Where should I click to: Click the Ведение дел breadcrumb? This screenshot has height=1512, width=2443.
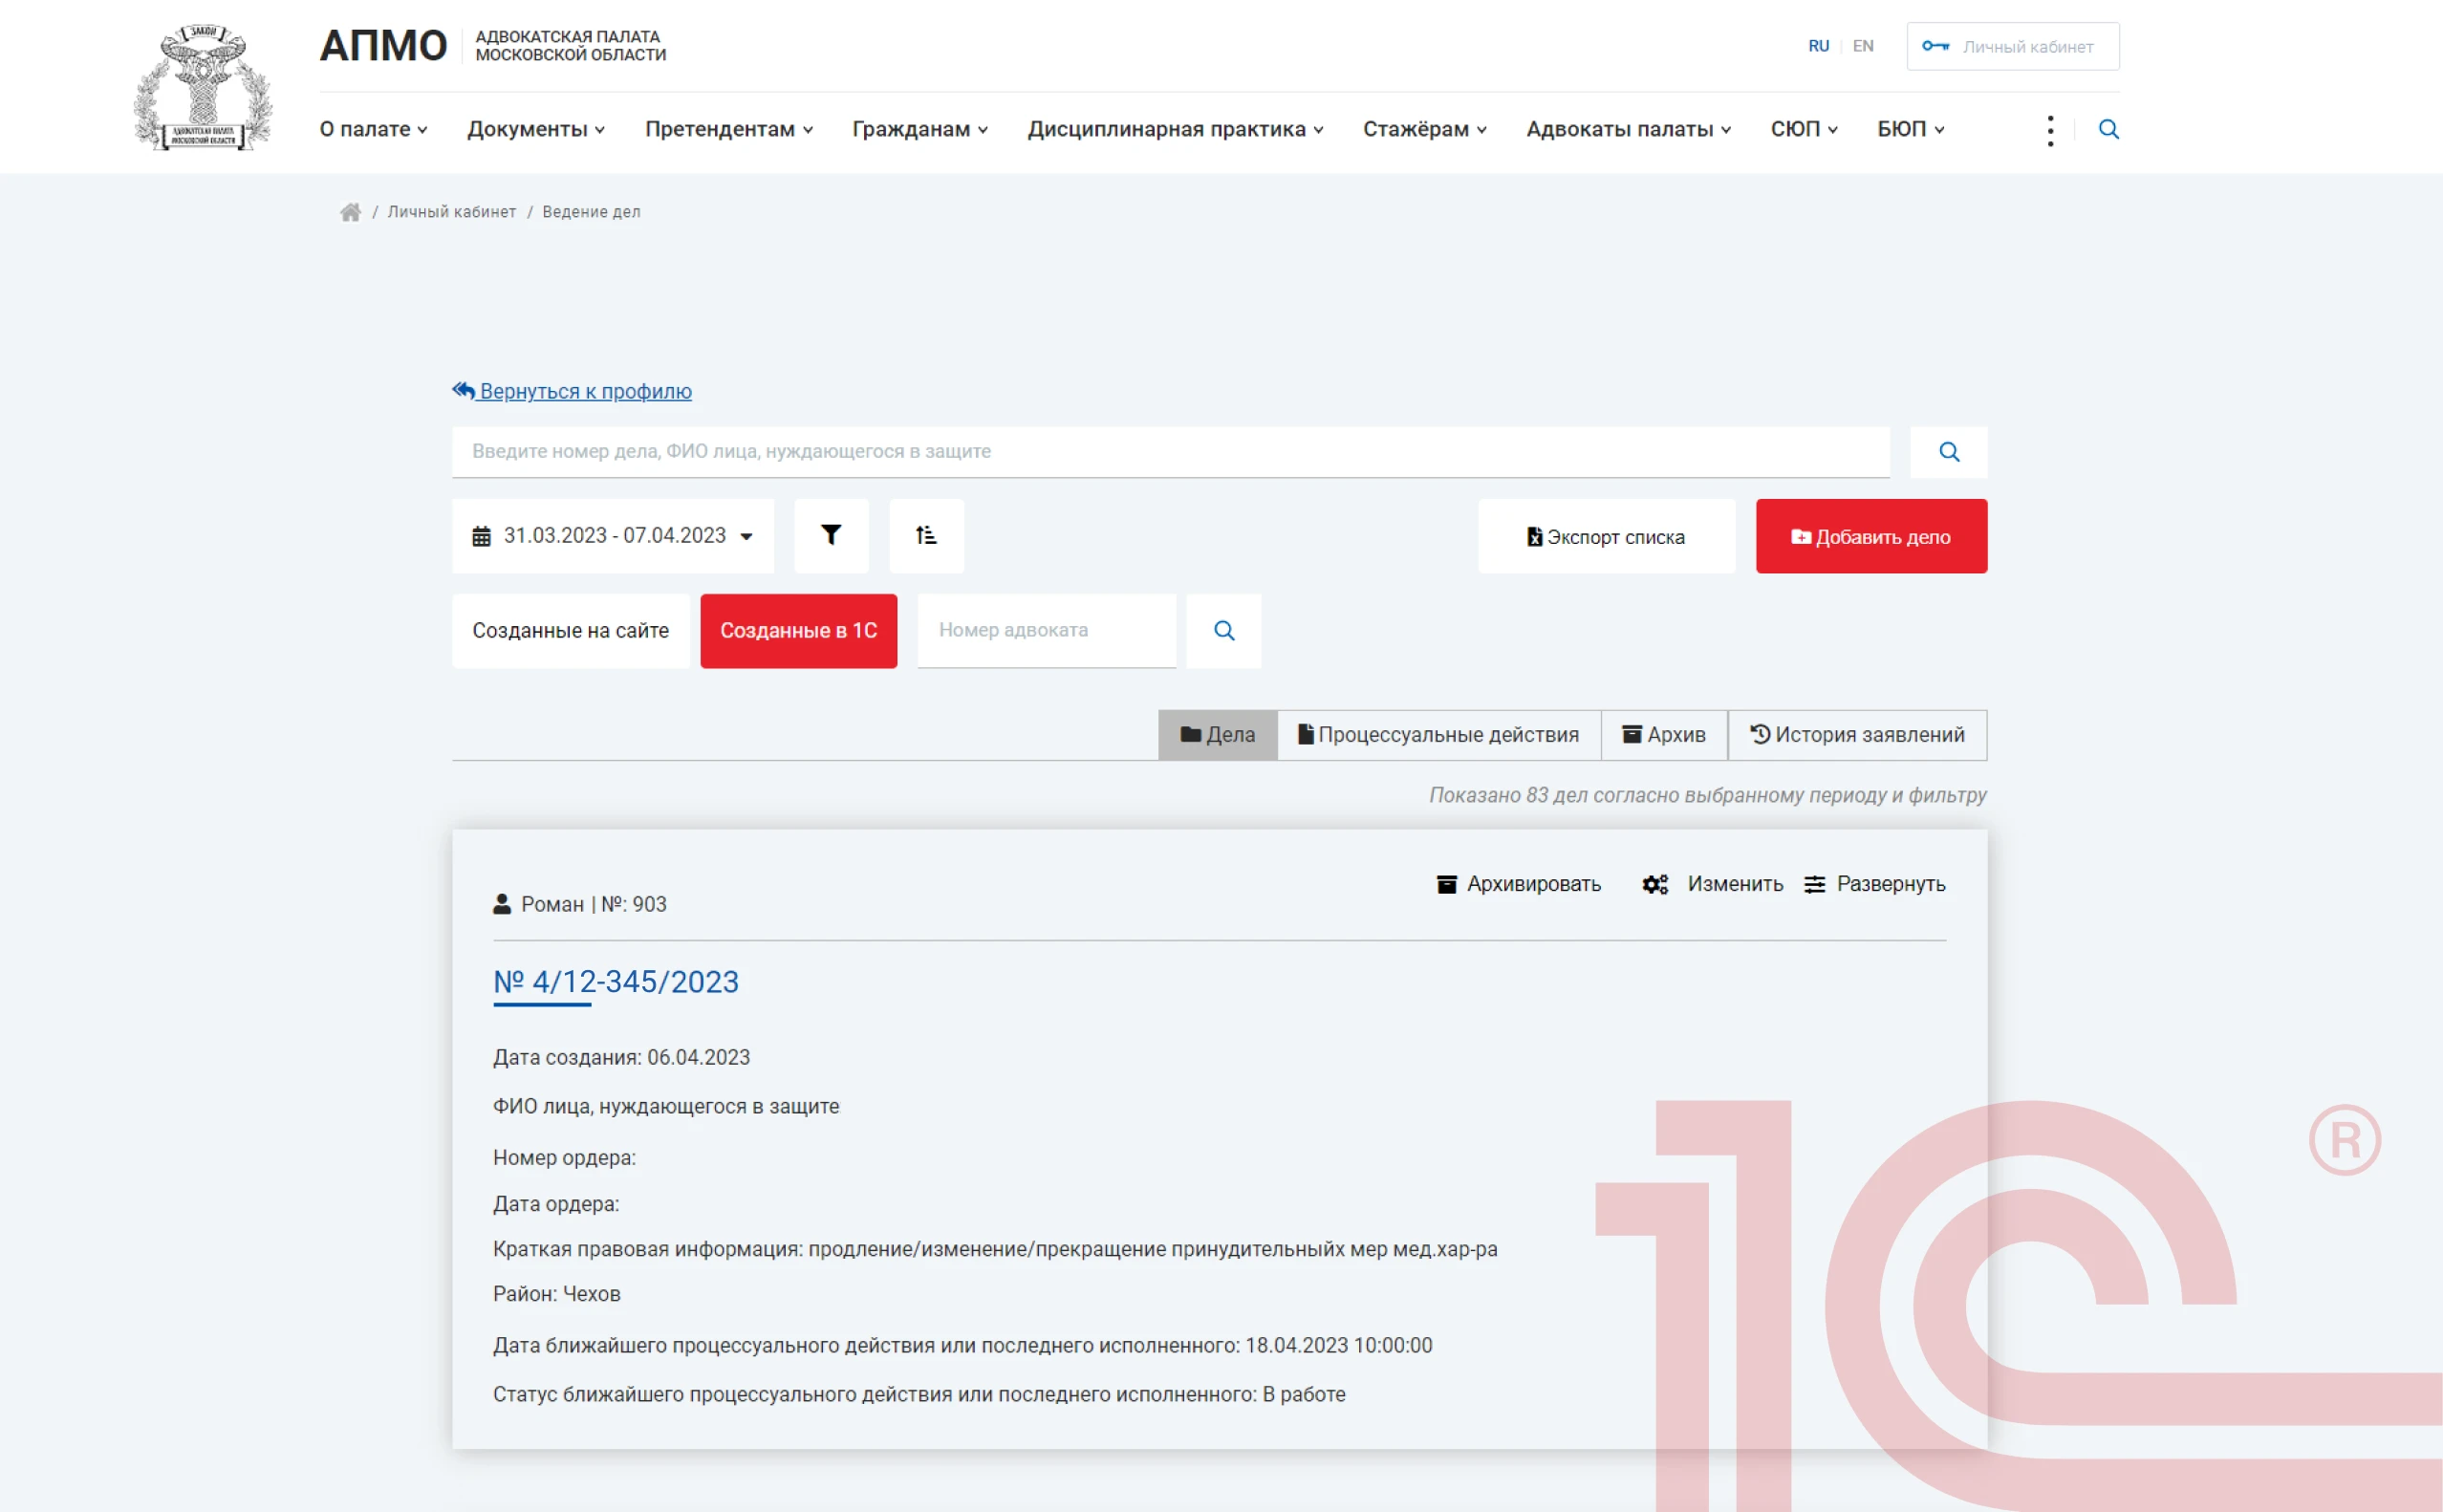point(591,212)
